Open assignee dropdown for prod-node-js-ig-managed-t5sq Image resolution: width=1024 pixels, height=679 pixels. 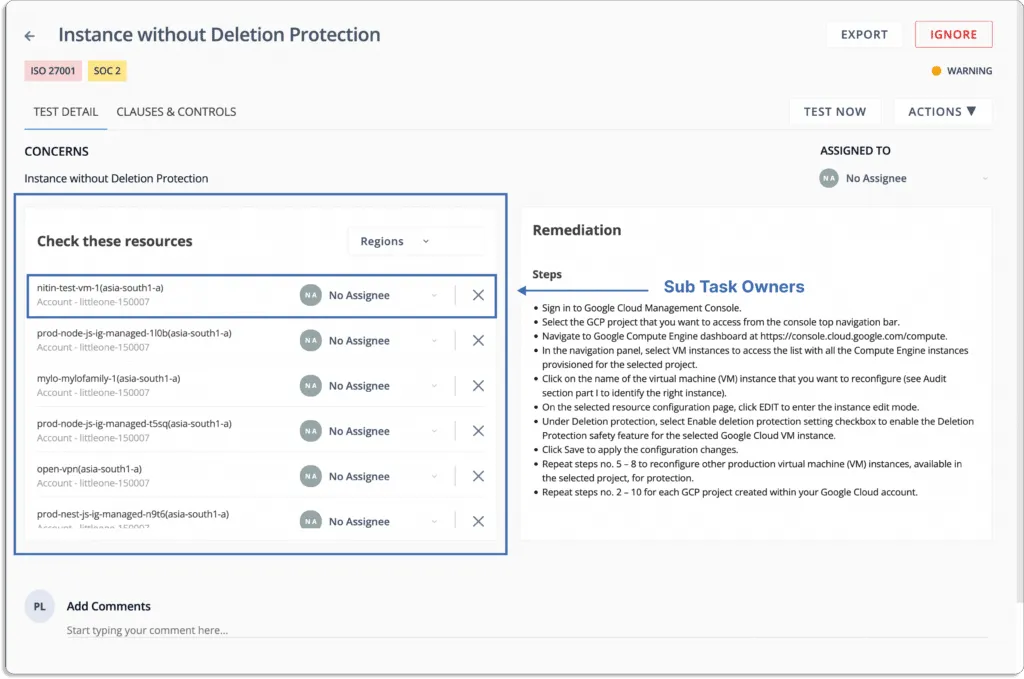tap(434, 431)
